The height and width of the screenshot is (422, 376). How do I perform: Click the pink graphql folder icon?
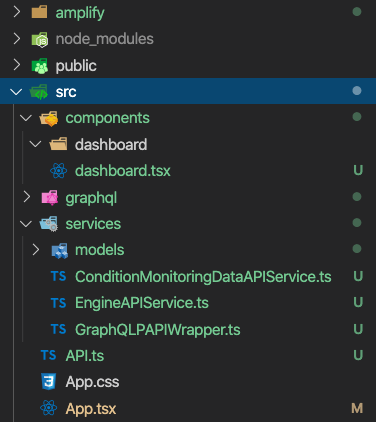[49, 197]
